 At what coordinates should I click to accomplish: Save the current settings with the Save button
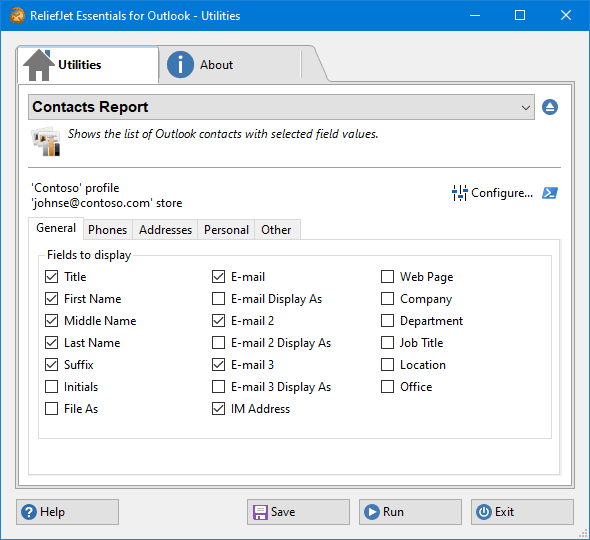click(298, 512)
